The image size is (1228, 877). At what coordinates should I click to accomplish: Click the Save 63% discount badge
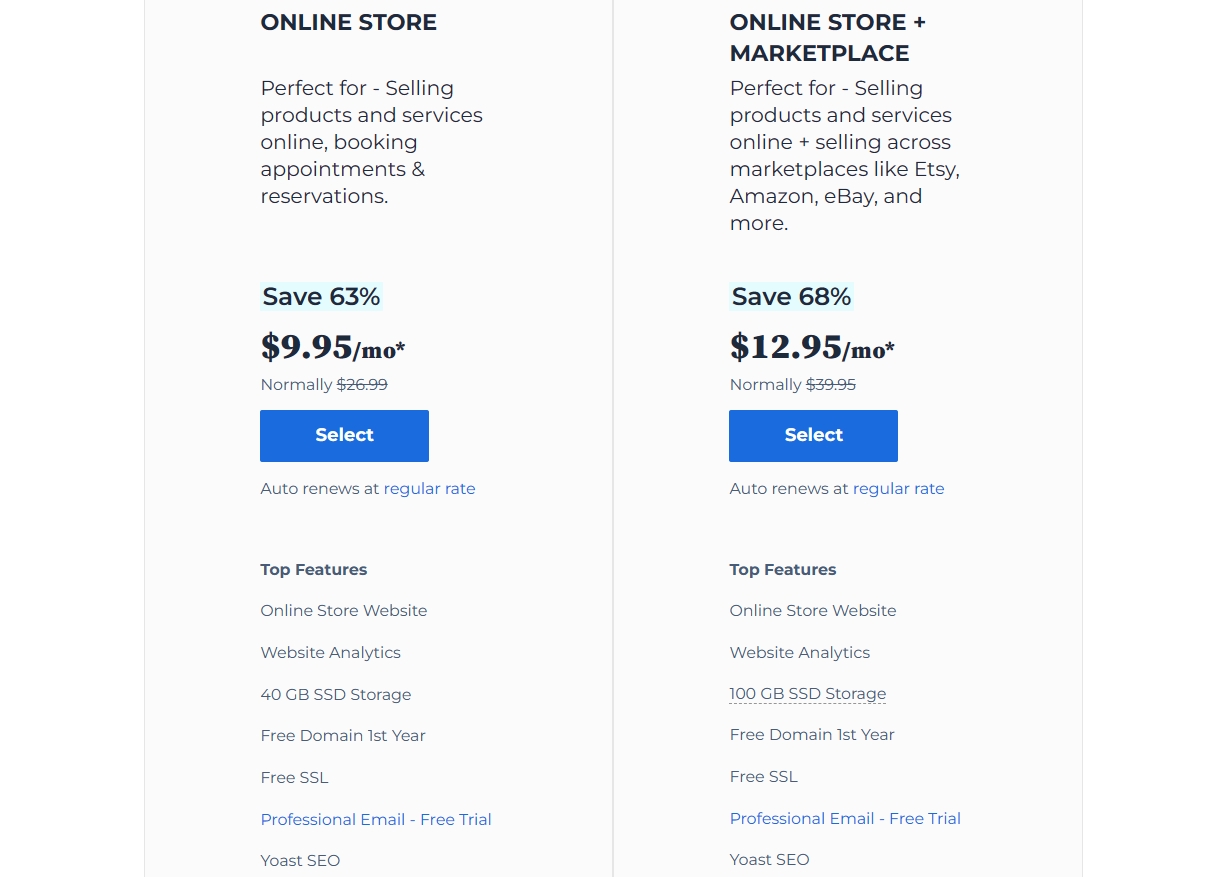click(x=321, y=297)
